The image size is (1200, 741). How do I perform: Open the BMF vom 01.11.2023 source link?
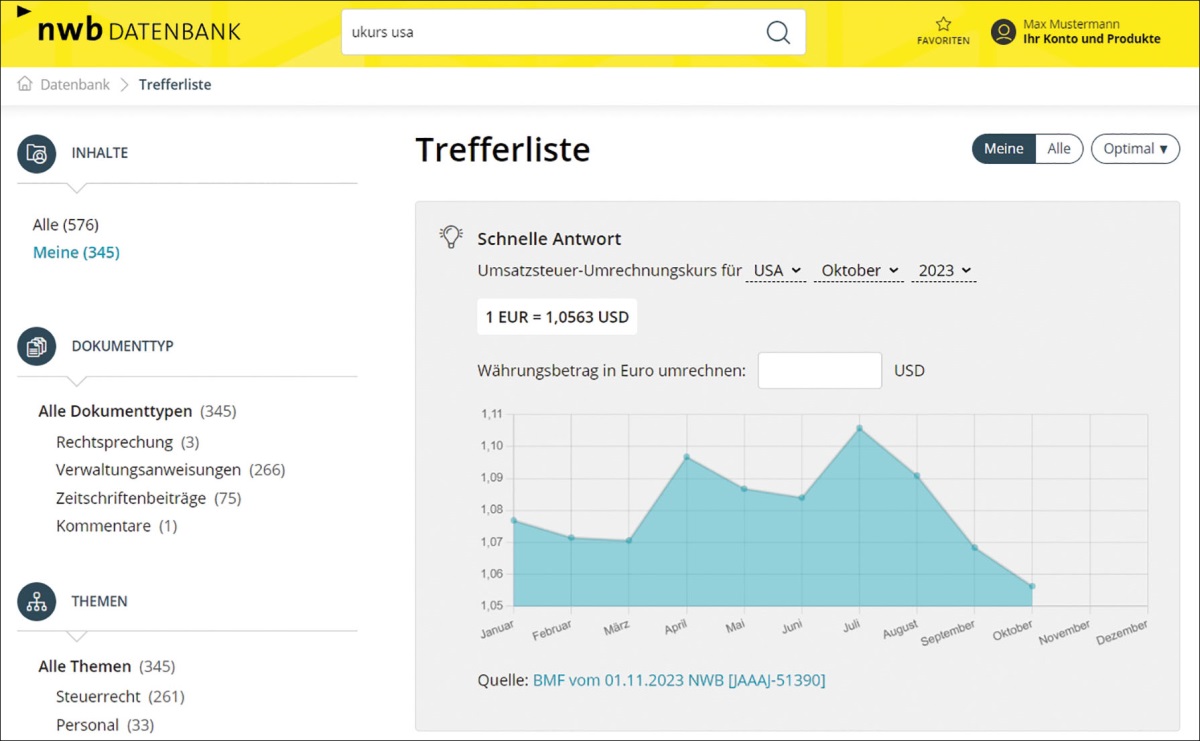(x=678, y=680)
